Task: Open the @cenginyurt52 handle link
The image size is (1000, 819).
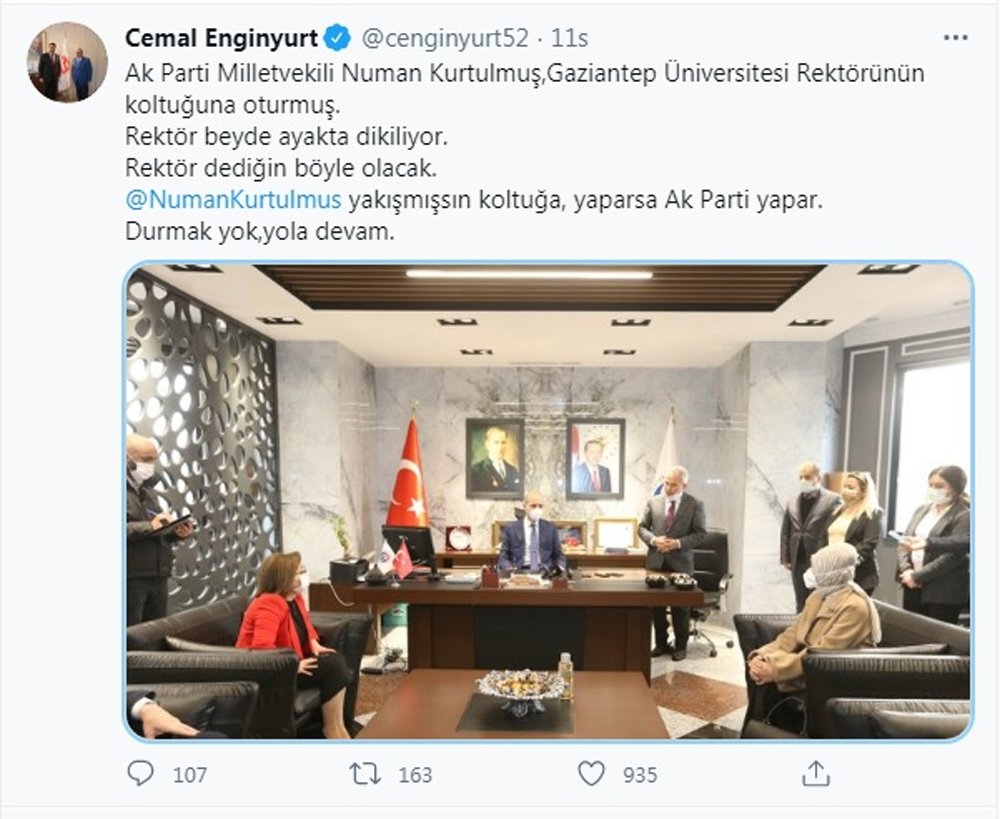Action: click(x=445, y=38)
